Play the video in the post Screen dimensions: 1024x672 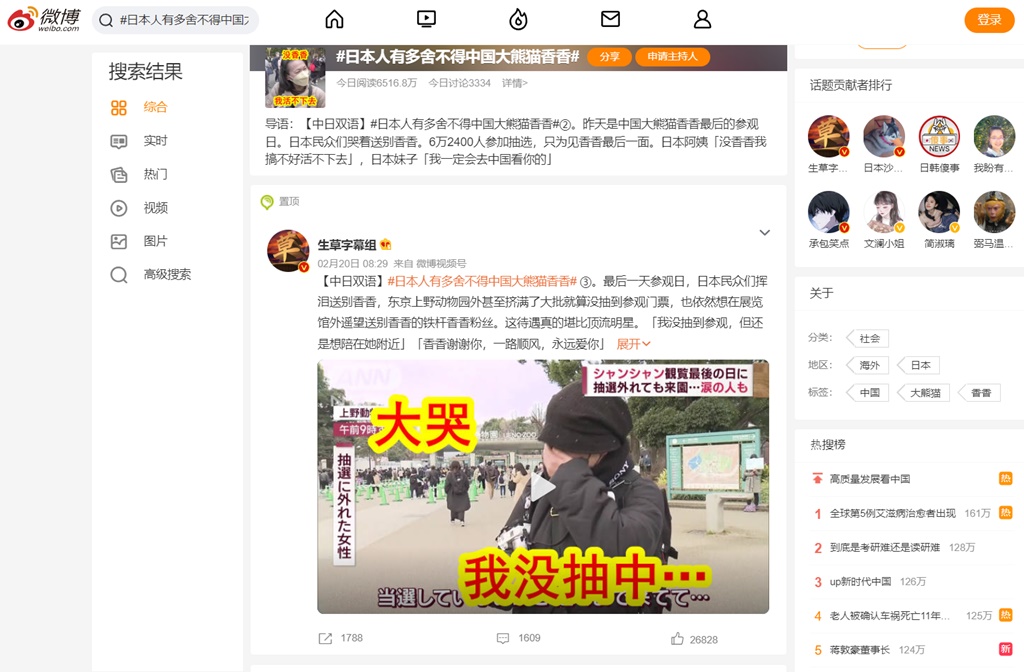click(x=542, y=487)
